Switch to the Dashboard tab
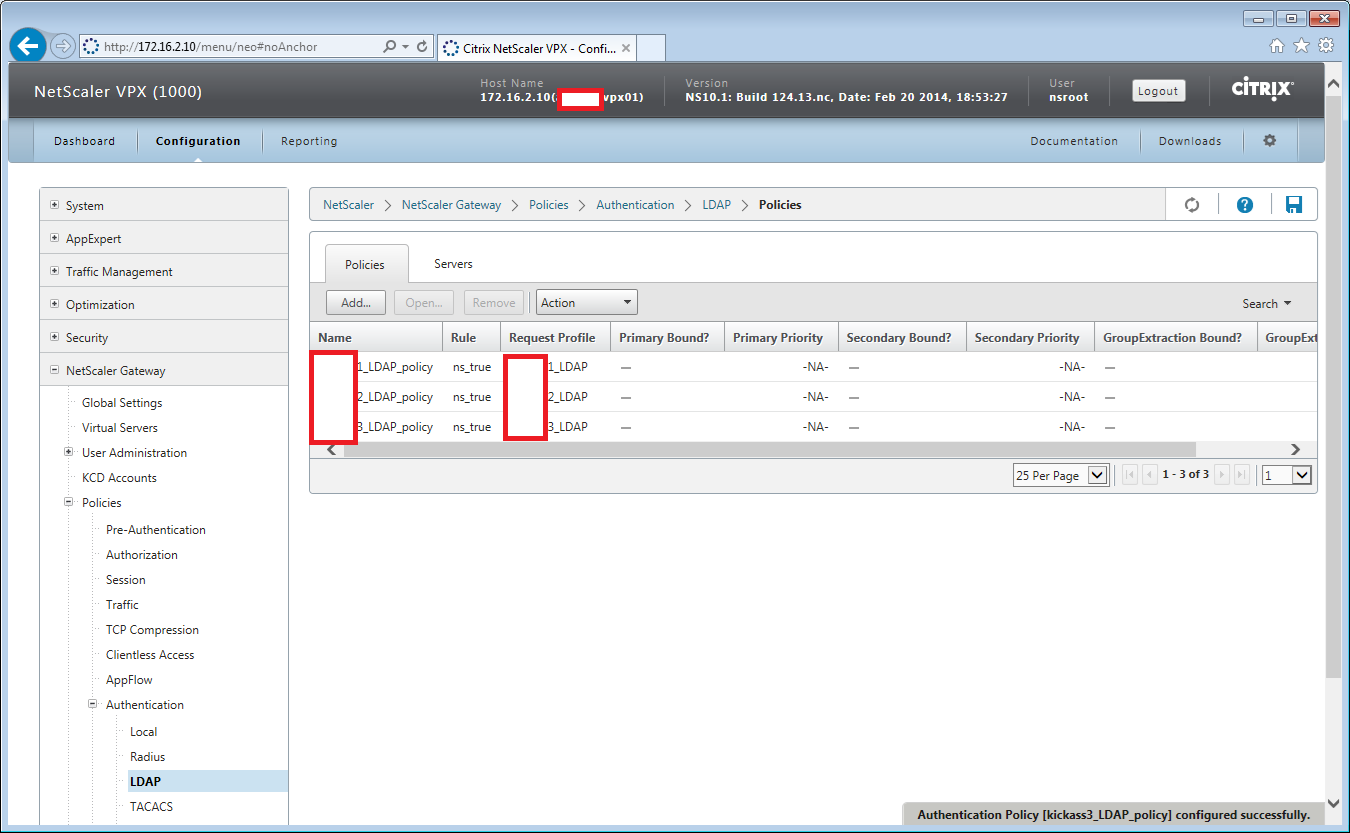 (x=85, y=141)
